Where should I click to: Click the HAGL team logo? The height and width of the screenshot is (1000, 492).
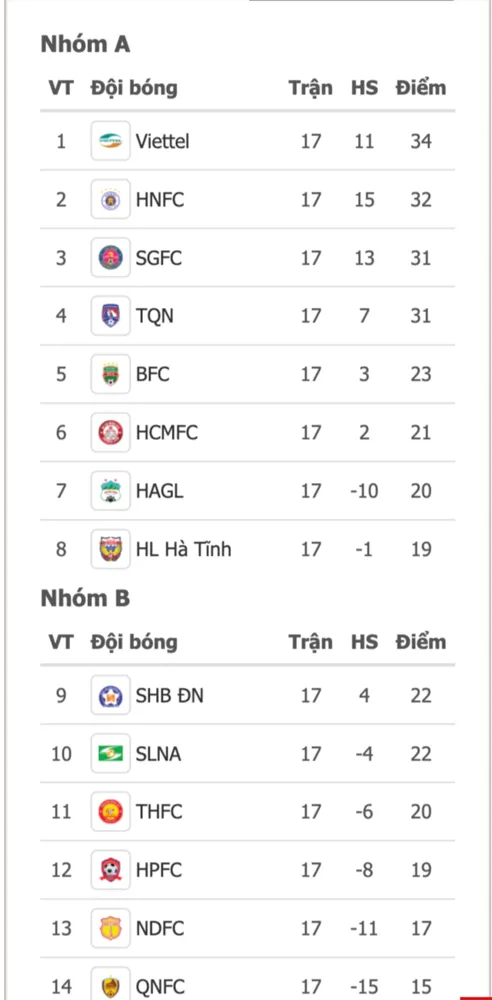[110, 490]
